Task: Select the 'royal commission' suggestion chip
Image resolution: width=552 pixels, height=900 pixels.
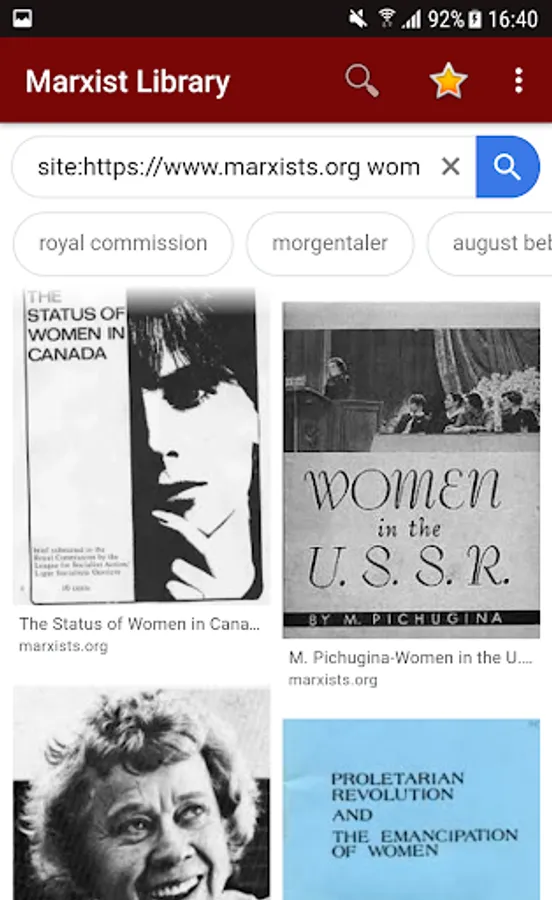Action: (123, 243)
